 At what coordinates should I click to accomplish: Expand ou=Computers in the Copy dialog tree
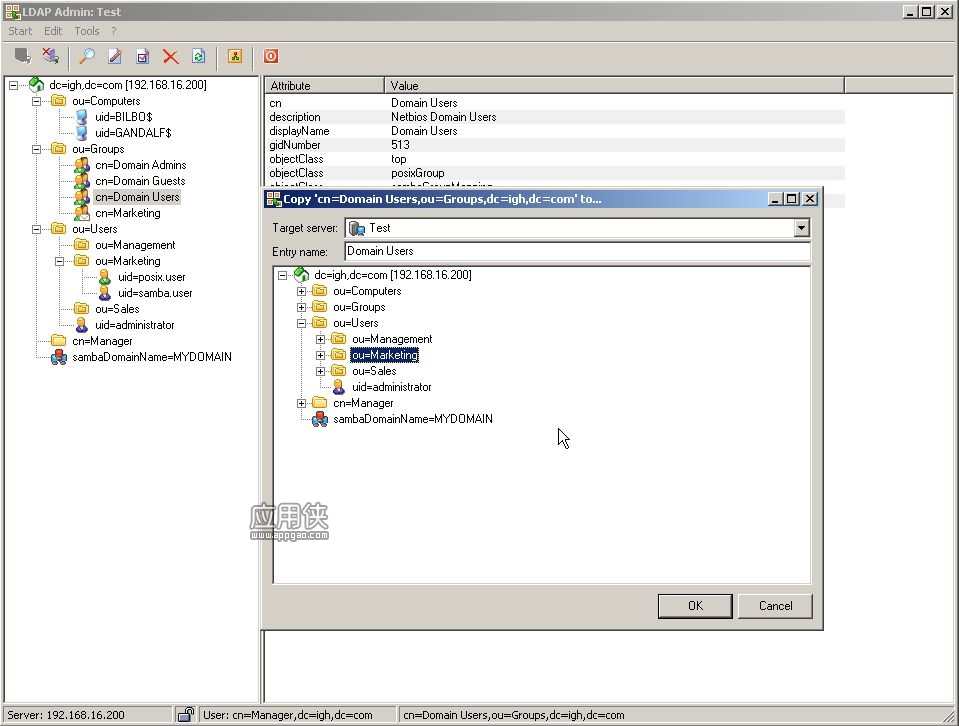click(302, 292)
